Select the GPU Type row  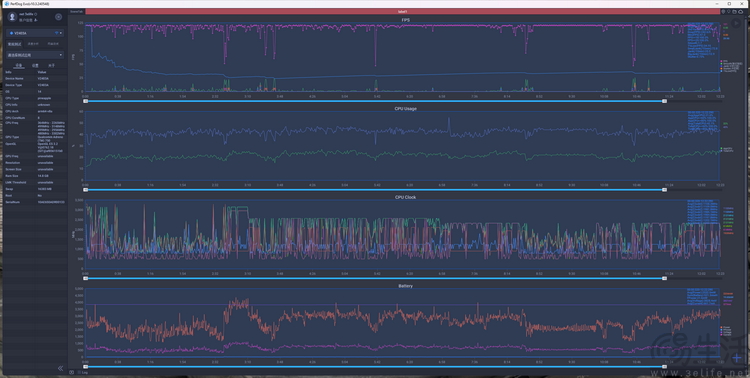[35, 137]
